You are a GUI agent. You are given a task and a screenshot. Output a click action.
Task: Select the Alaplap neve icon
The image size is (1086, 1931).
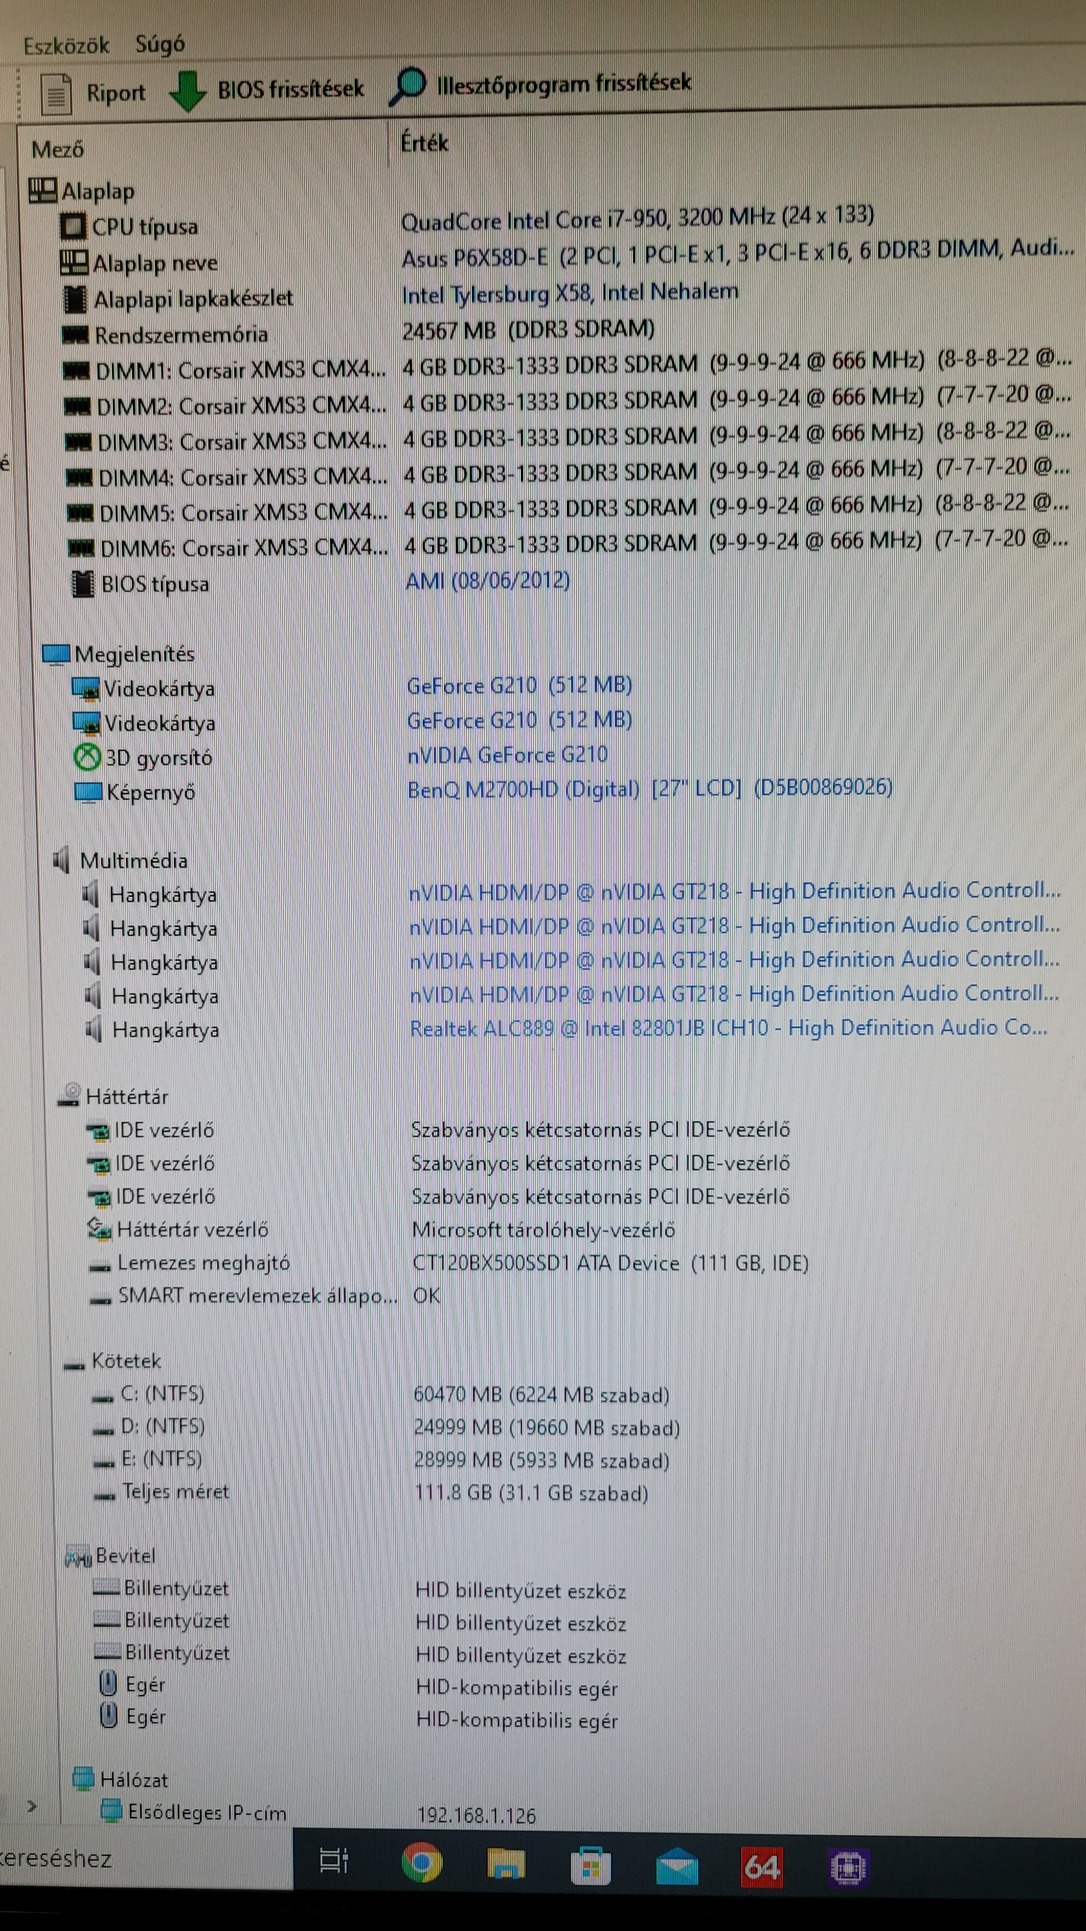(x=74, y=262)
